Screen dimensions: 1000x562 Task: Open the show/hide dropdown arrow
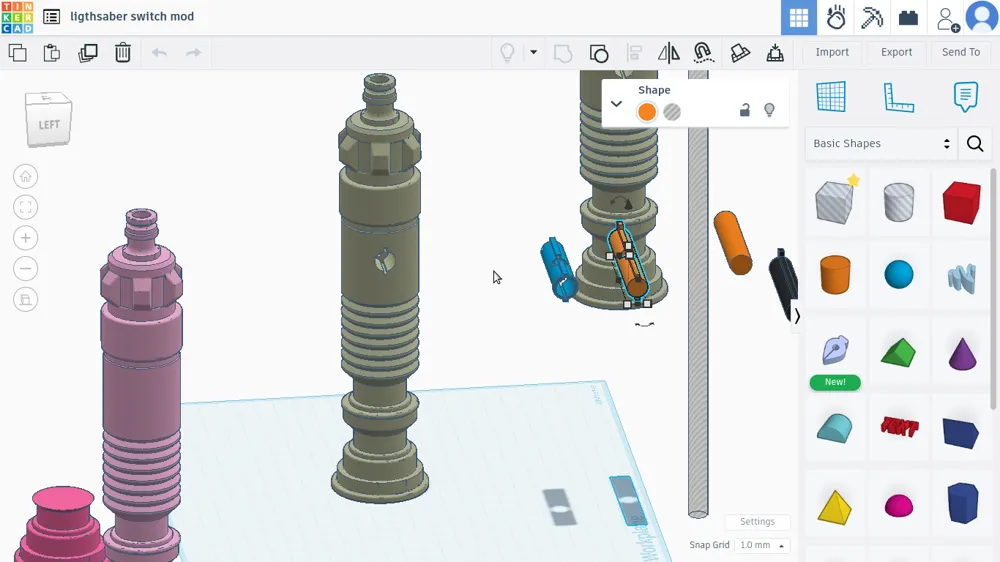pos(534,52)
